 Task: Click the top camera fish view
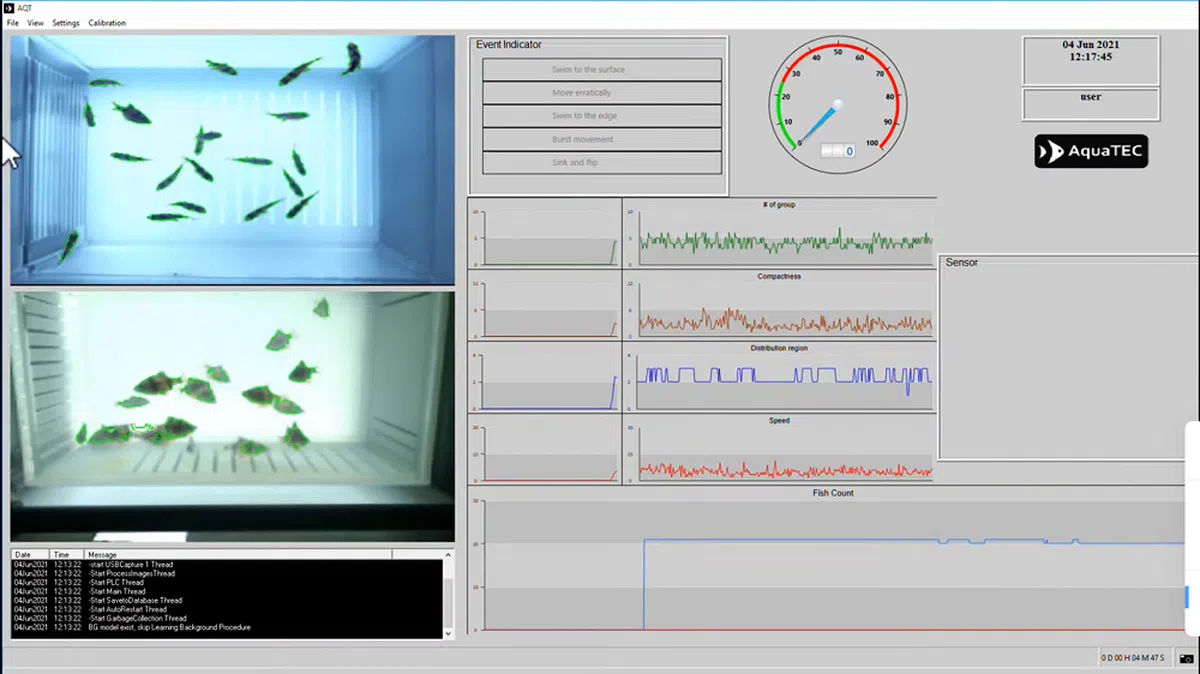click(x=232, y=160)
